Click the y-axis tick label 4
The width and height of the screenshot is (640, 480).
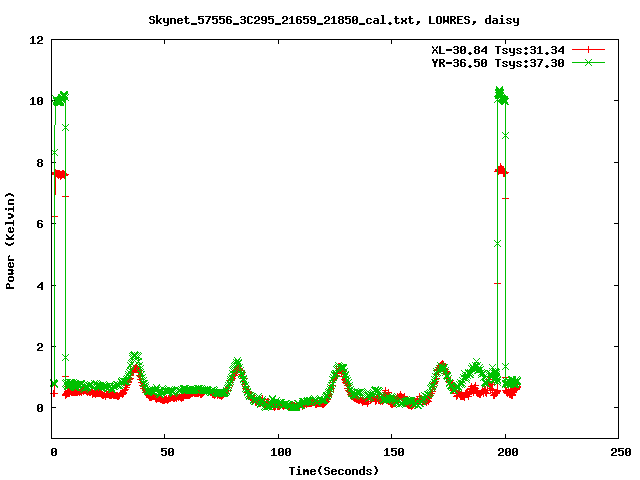[x=40, y=286]
